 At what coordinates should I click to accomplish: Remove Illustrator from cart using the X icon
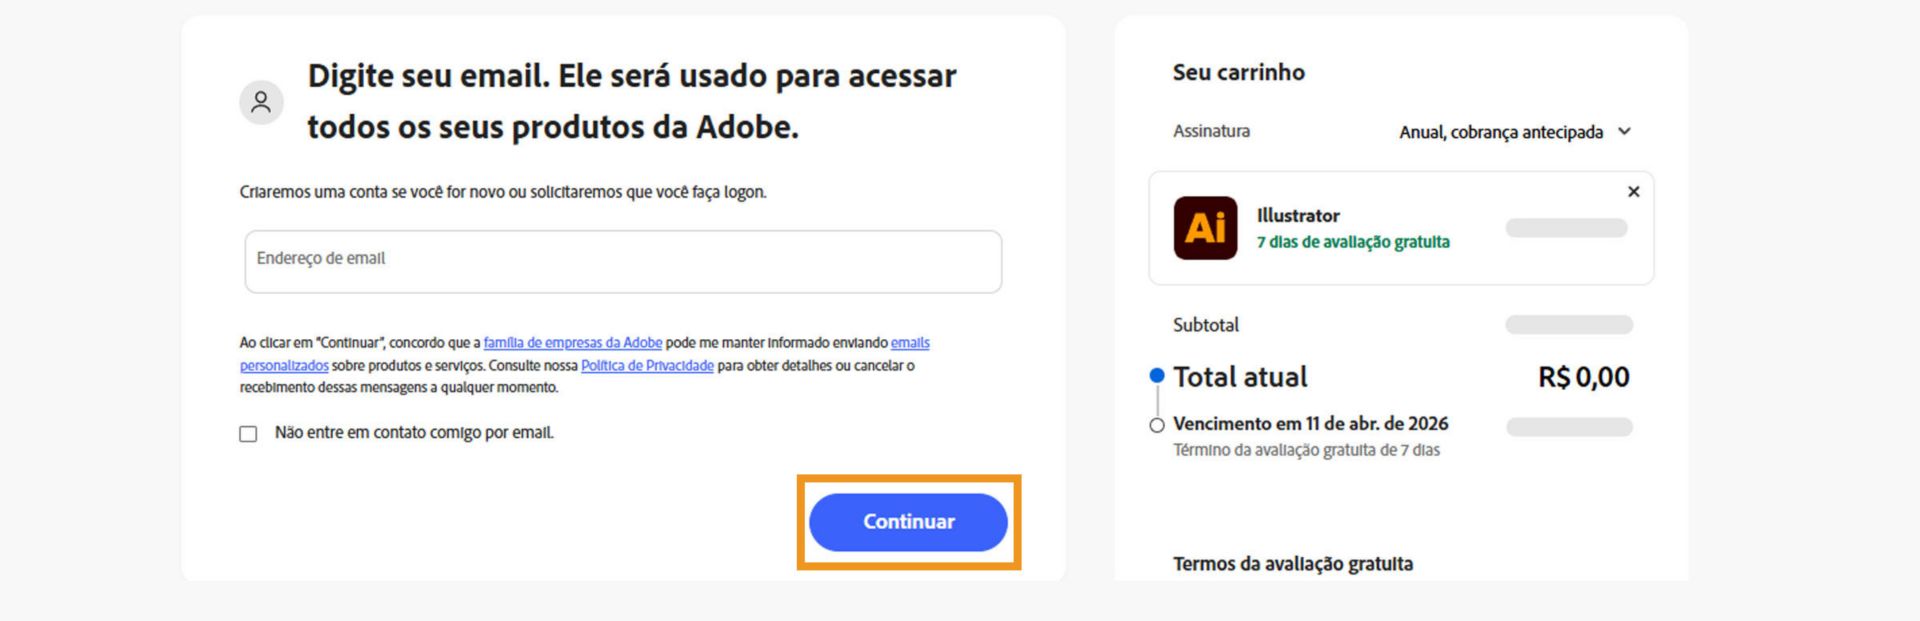pyautogui.click(x=1634, y=191)
